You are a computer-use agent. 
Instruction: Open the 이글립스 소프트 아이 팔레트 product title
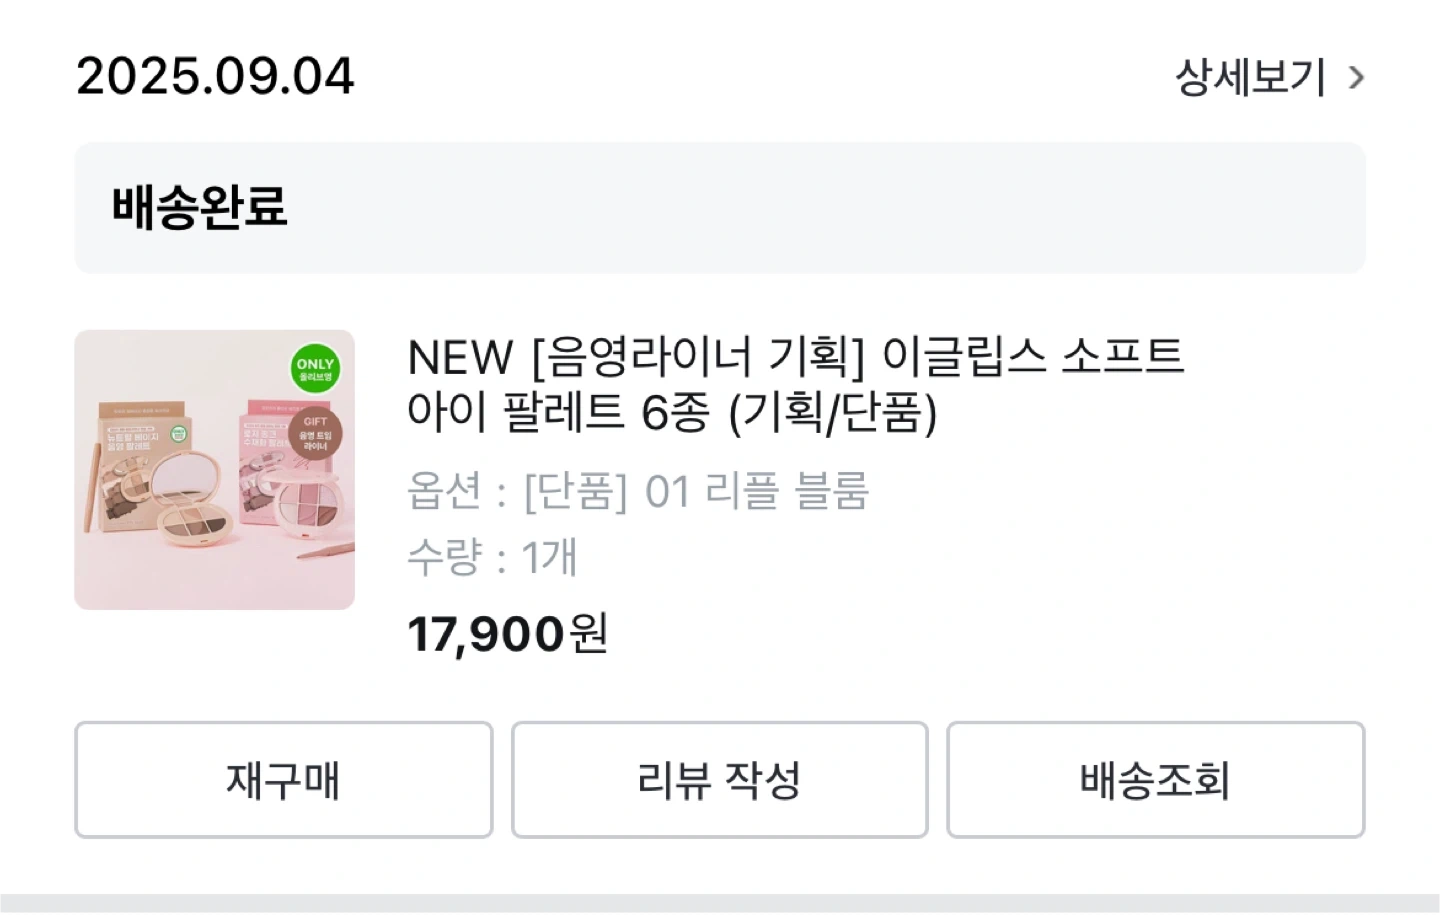(x=795, y=384)
